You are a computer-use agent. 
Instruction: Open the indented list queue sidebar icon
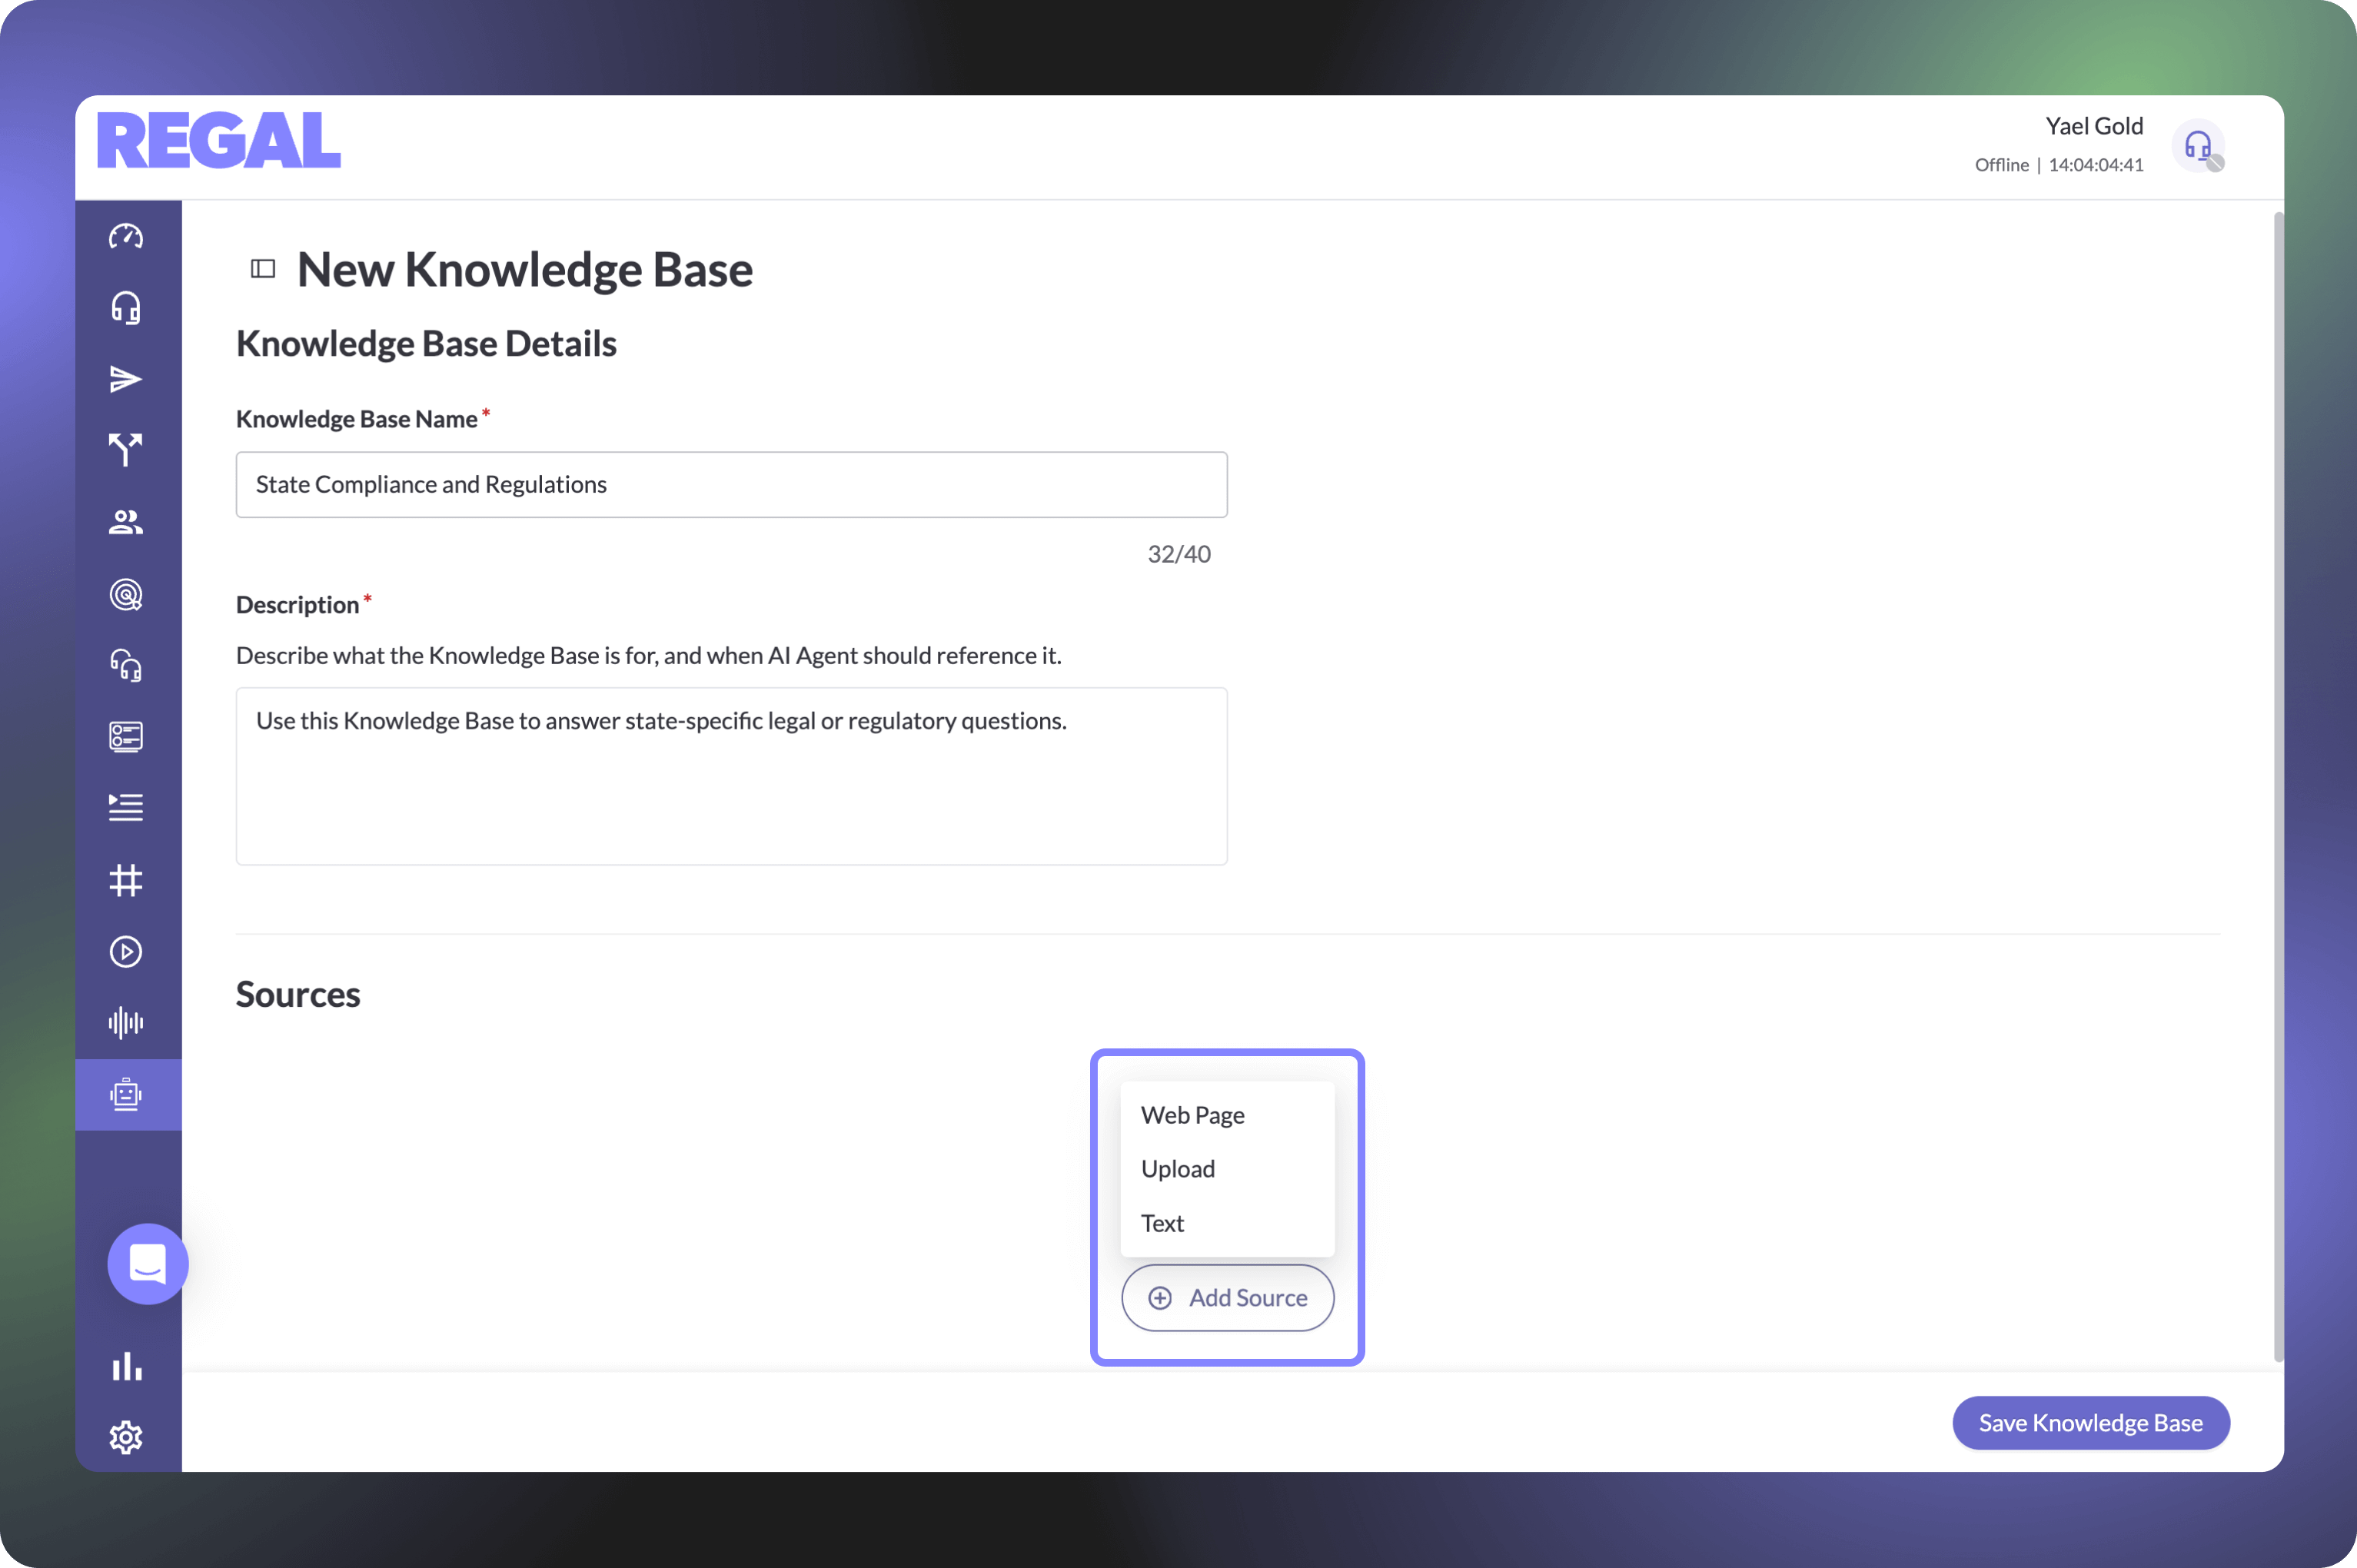126,807
